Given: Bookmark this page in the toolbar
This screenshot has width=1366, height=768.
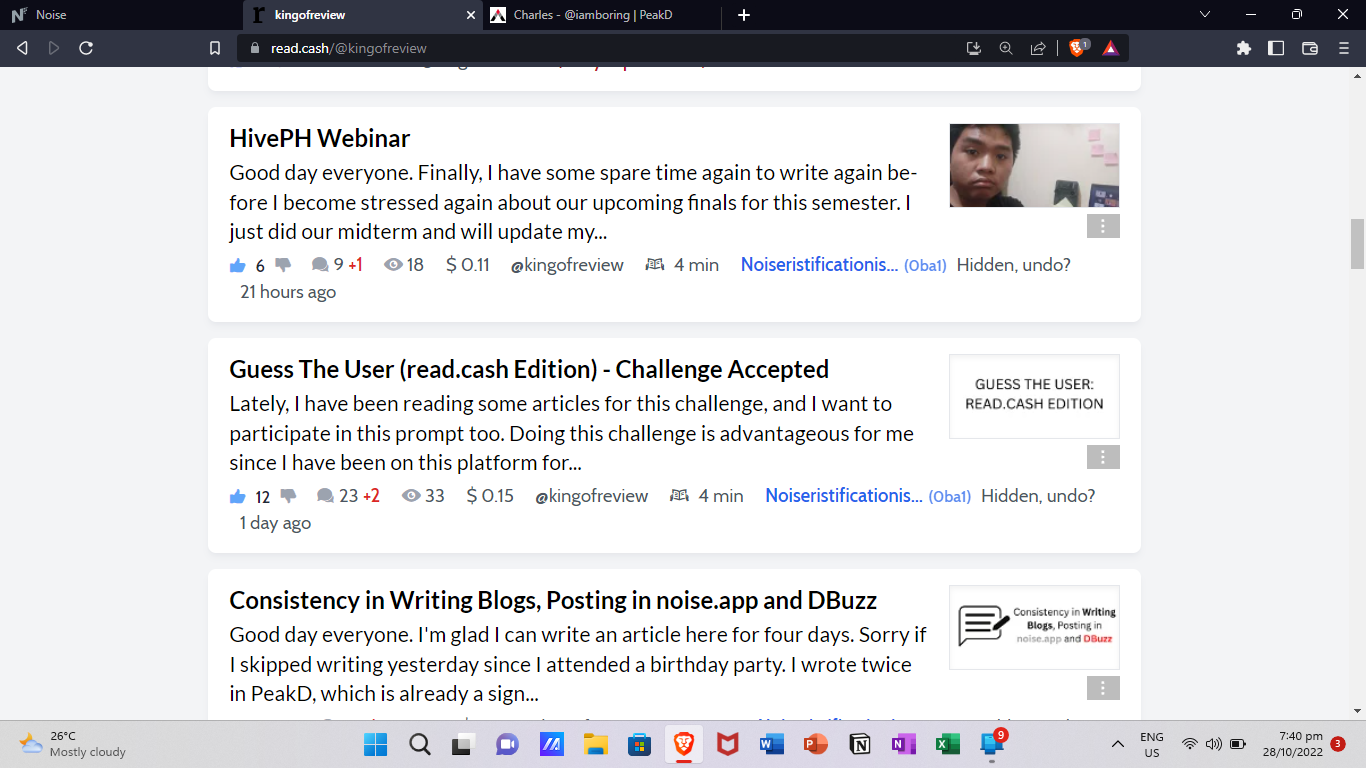Looking at the screenshot, I should (x=214, y=48).
